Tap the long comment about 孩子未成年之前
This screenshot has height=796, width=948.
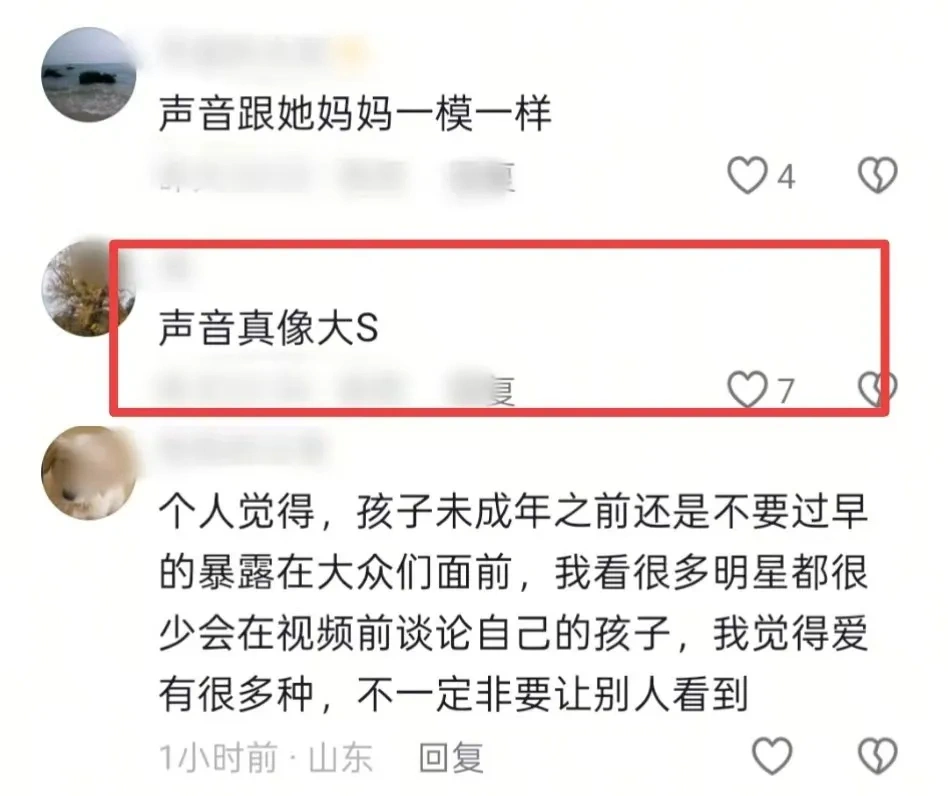pyautogui.click(x=514, y=603)
